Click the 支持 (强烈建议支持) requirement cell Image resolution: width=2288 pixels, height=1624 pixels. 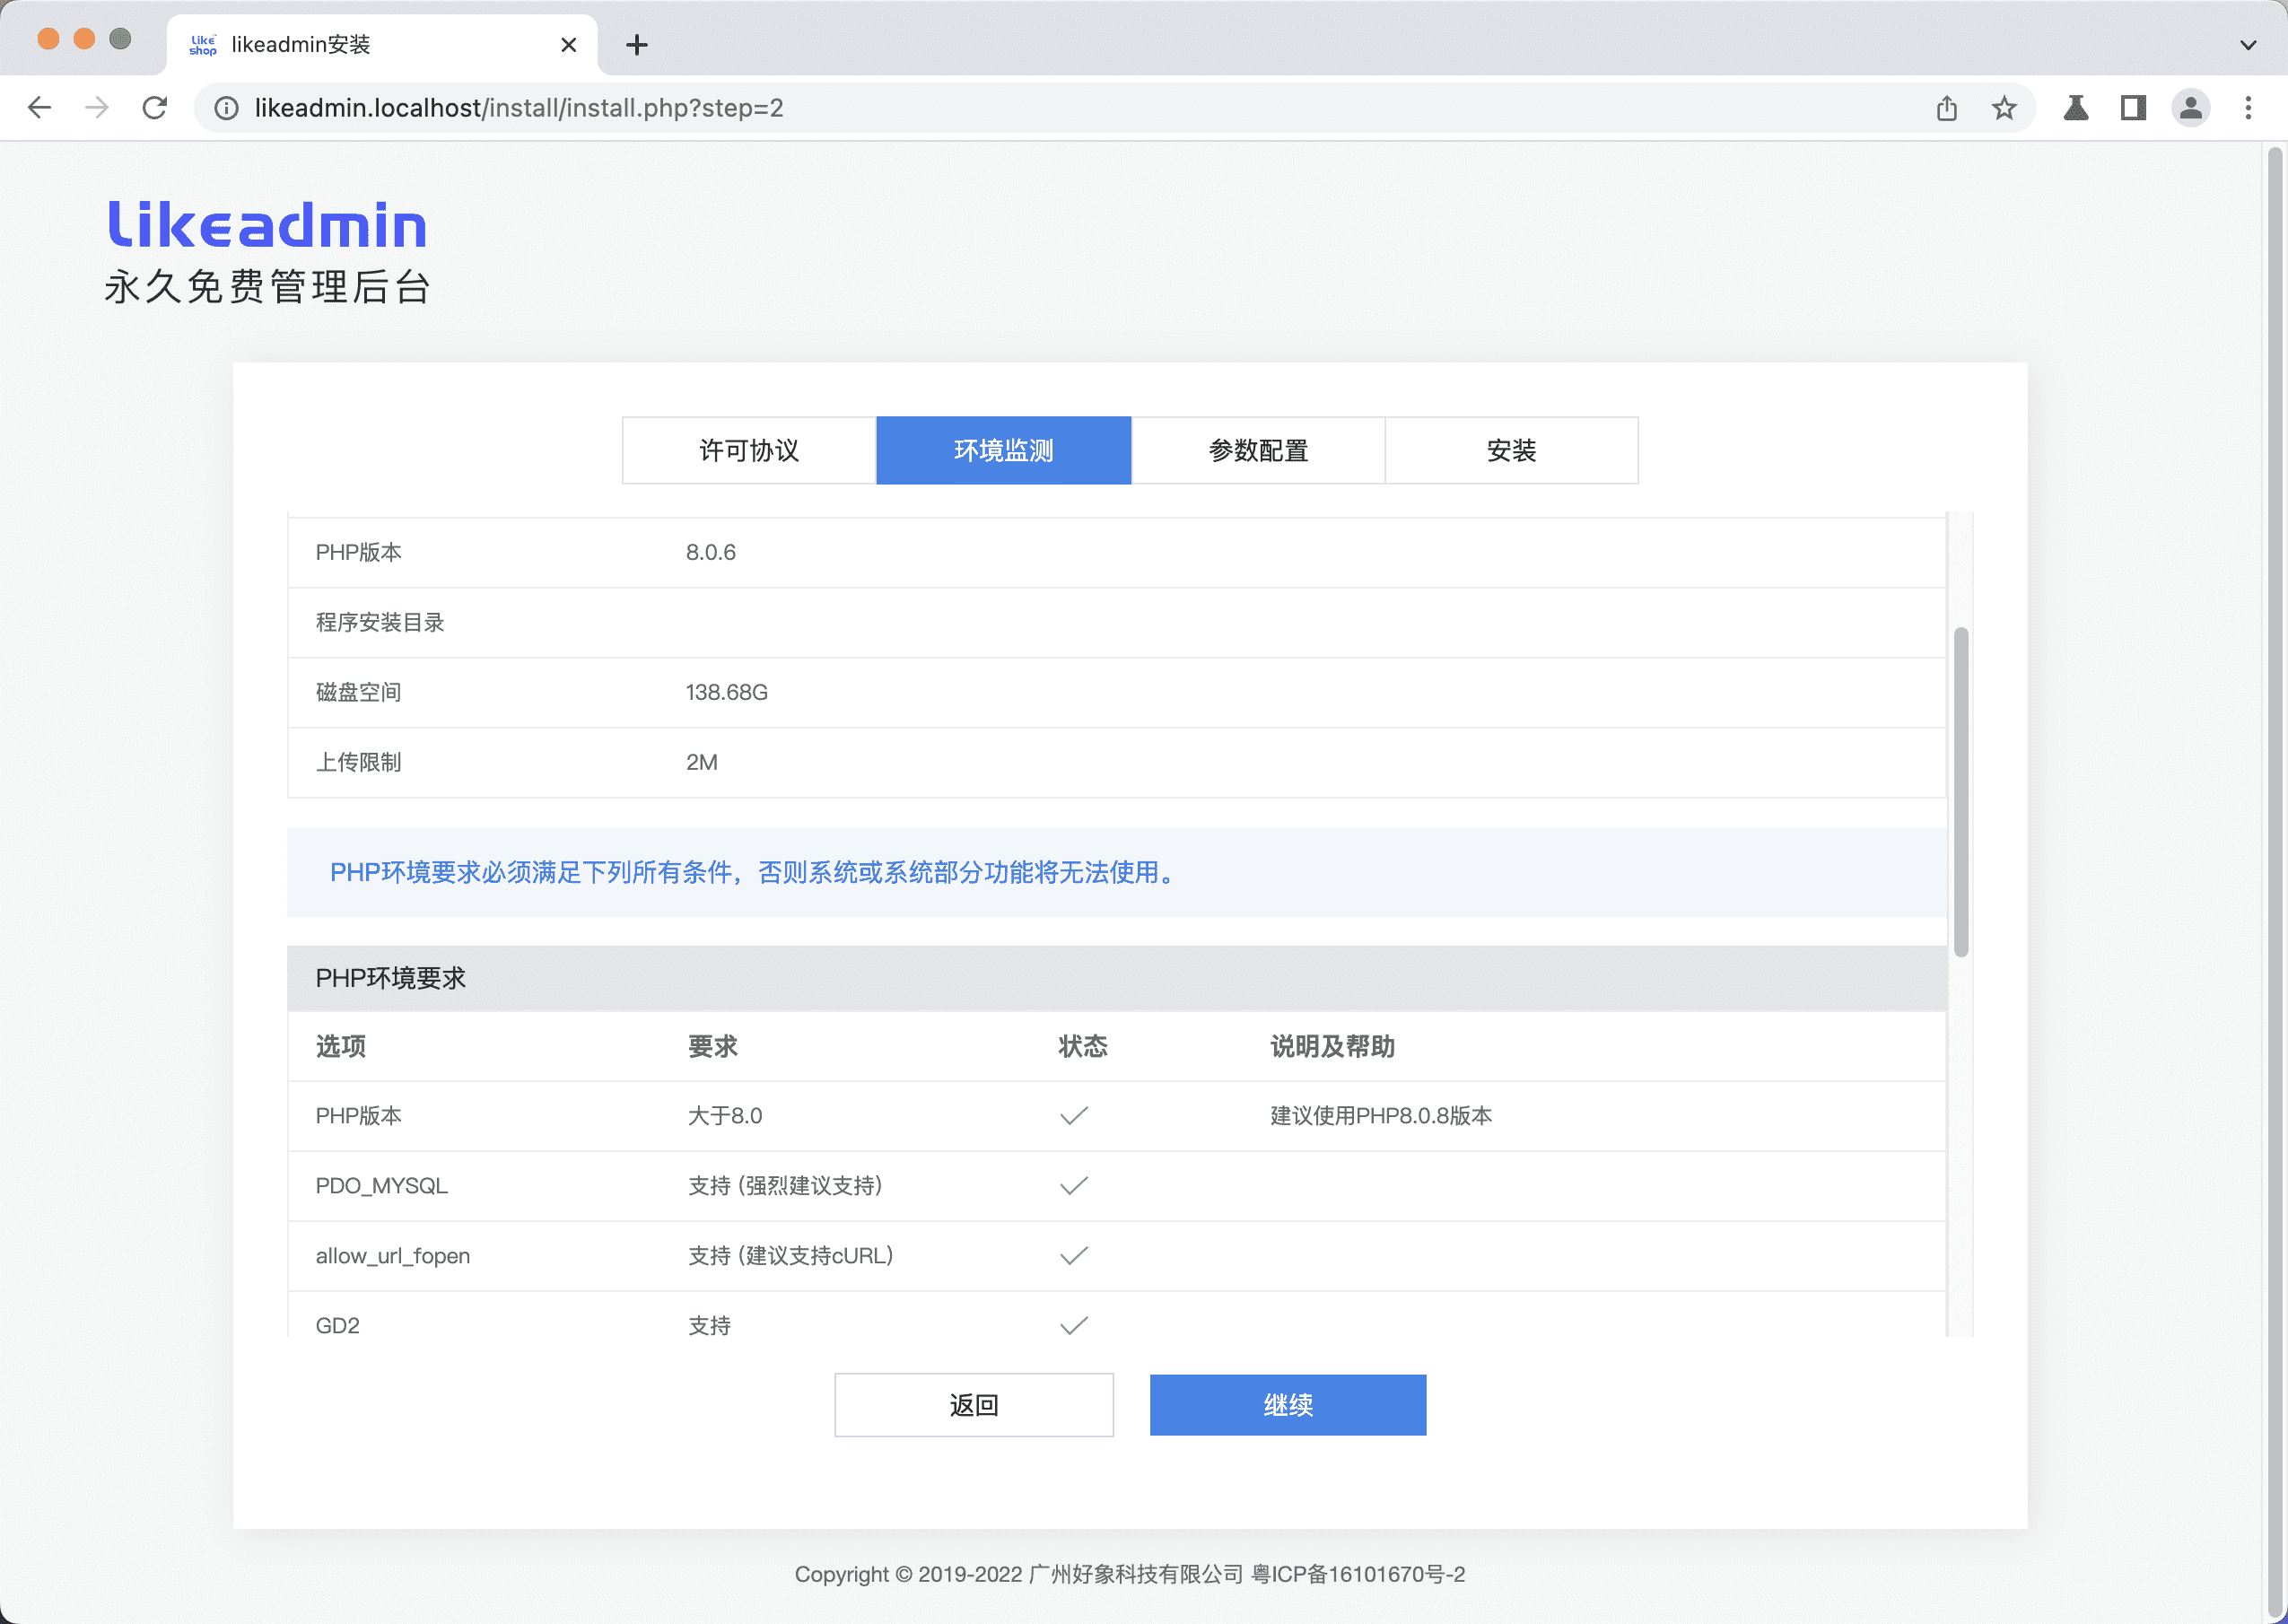785,1186
